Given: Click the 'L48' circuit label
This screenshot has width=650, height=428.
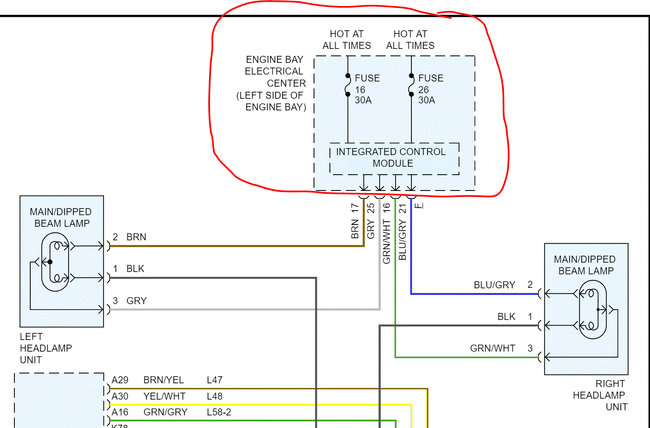Looking at the screenshot, I should pyautogui.click(x=215, y=396).
